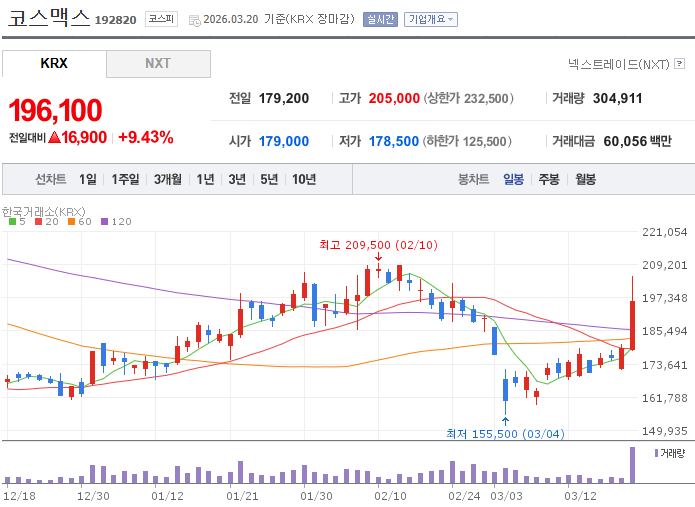Select the 5년 line chart period

pyautogui.click(x=269, y=179)
